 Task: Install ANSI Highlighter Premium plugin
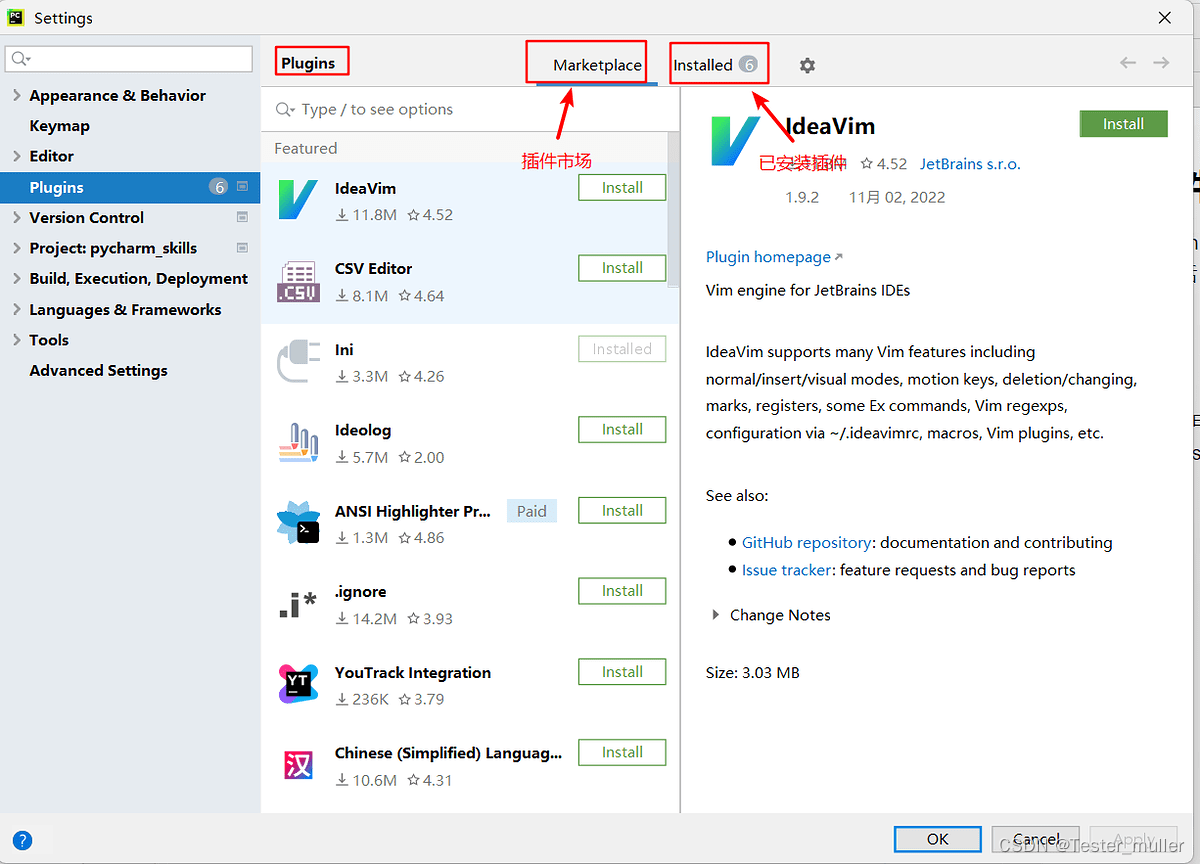pos(622,510)
